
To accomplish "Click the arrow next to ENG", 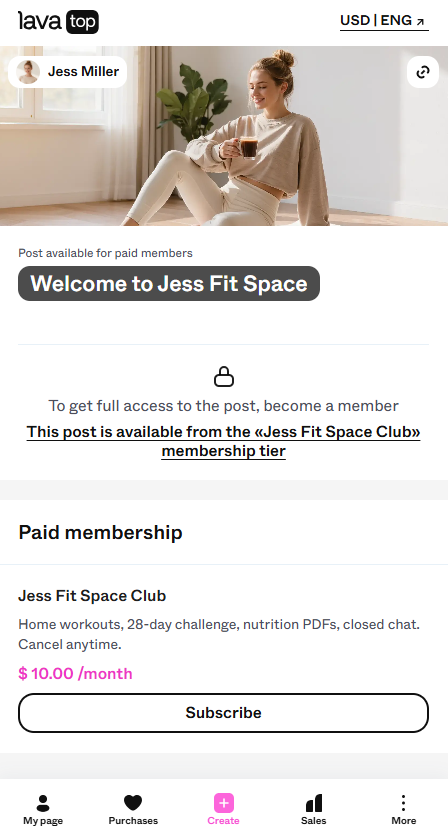I will click(x=421, y=22).
